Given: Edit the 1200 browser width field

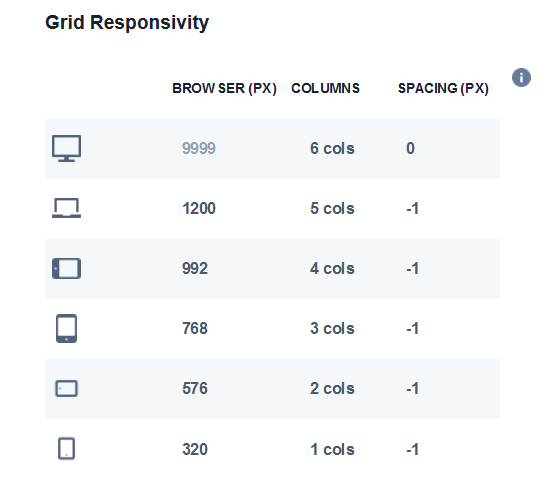Looking at the screenshot, I should [x=199, y=208].
